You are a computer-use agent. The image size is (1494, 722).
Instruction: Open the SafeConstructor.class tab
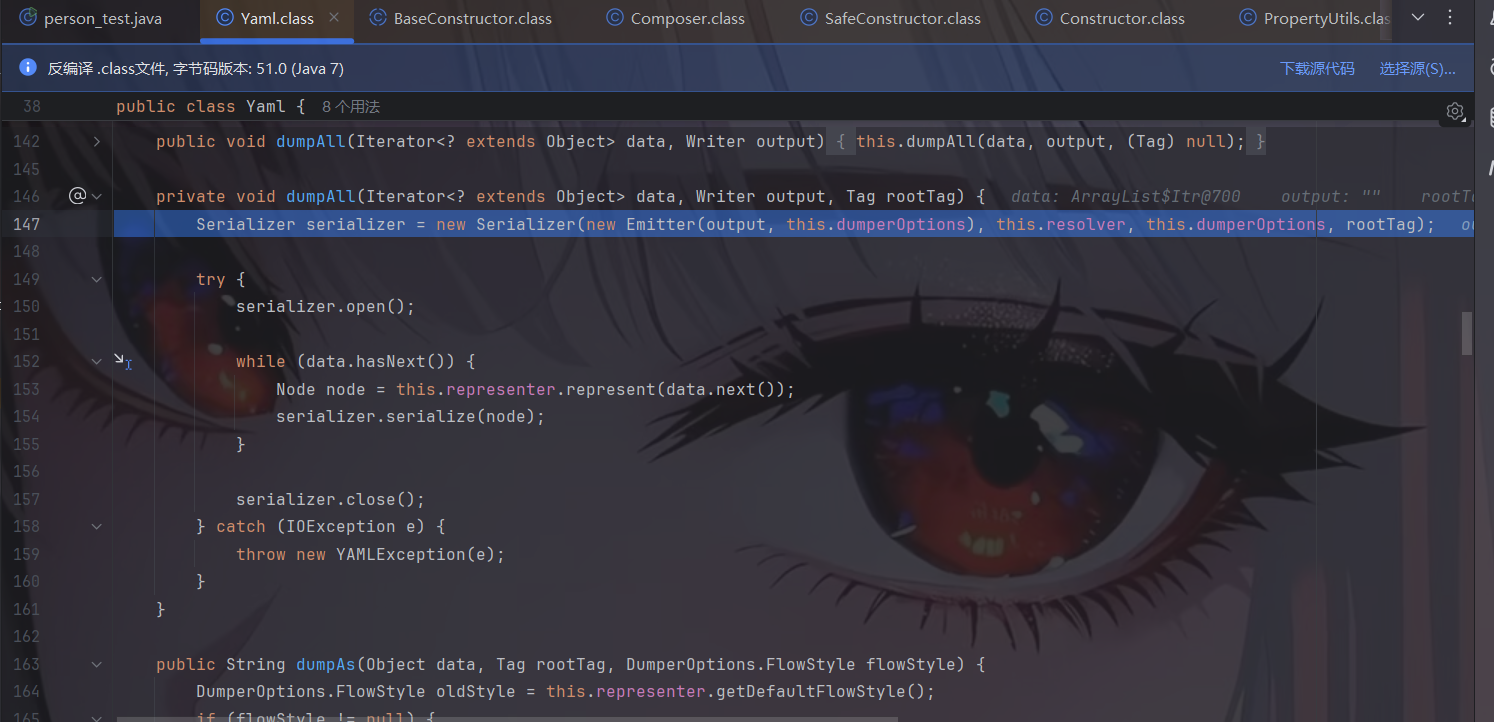point(890,18)
